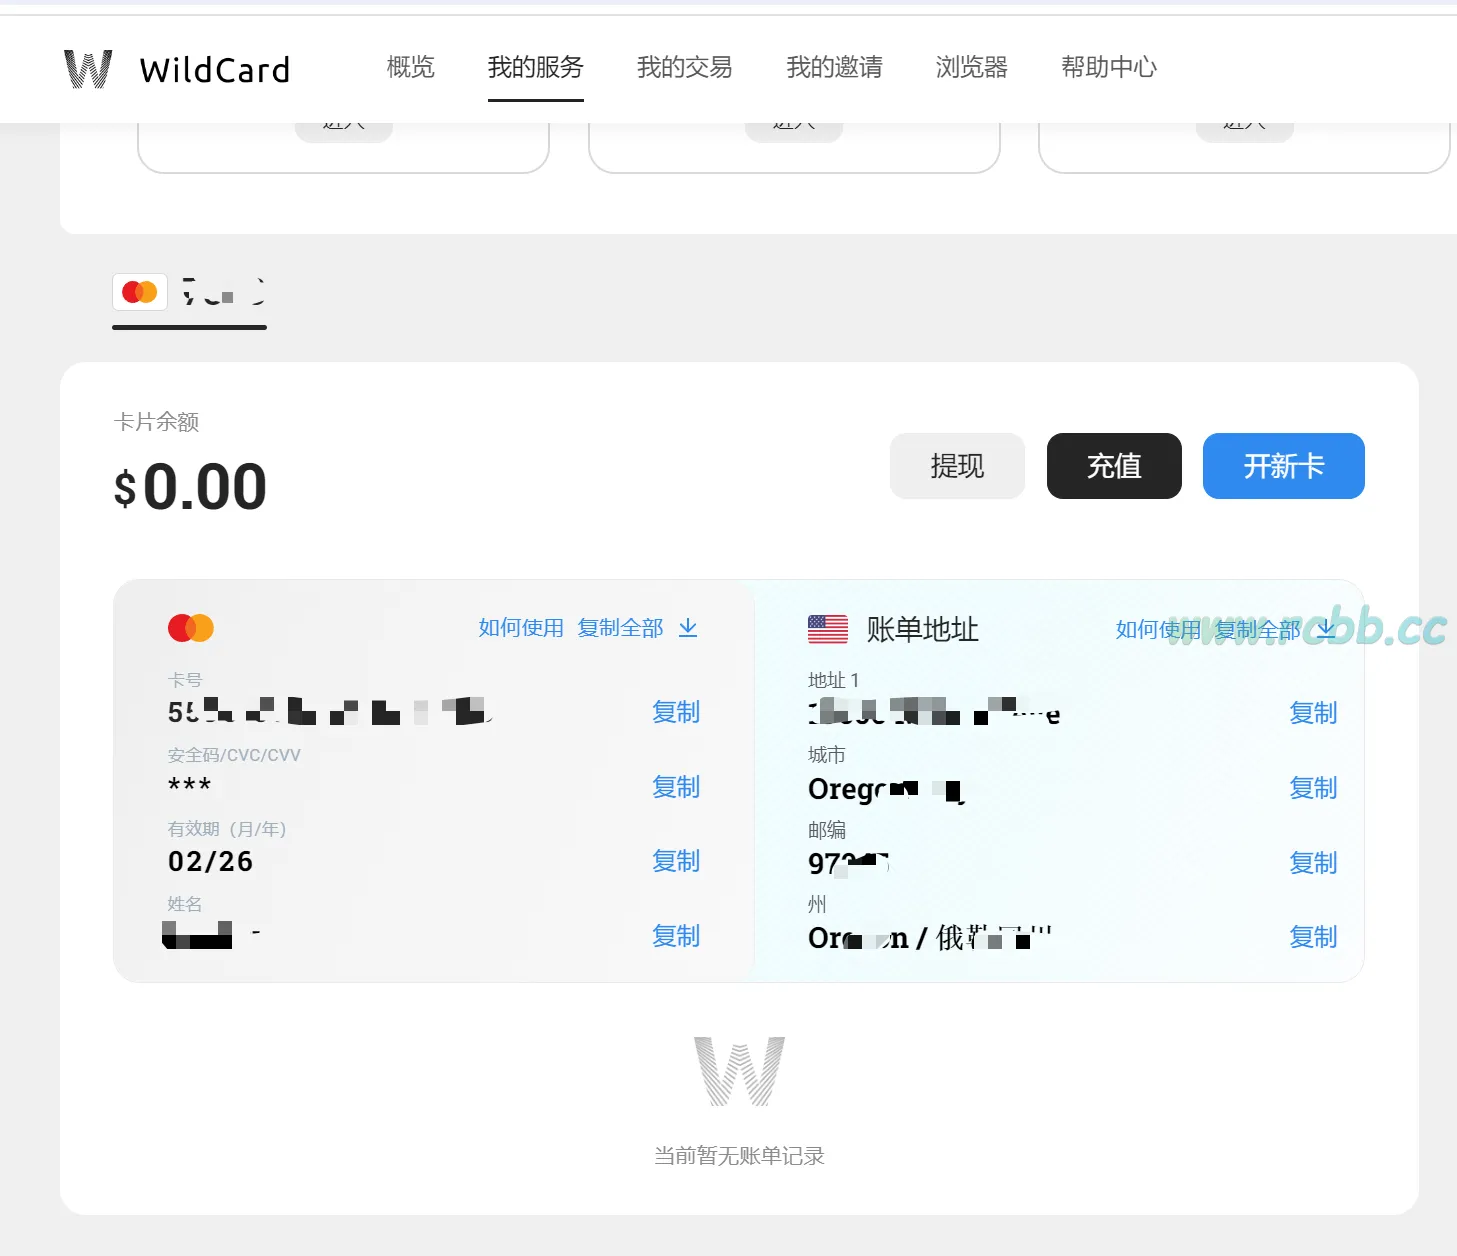Screen dimensions: 1457x1256
Task: Open 我的邀请 in navigation
Action: point(834,67)
